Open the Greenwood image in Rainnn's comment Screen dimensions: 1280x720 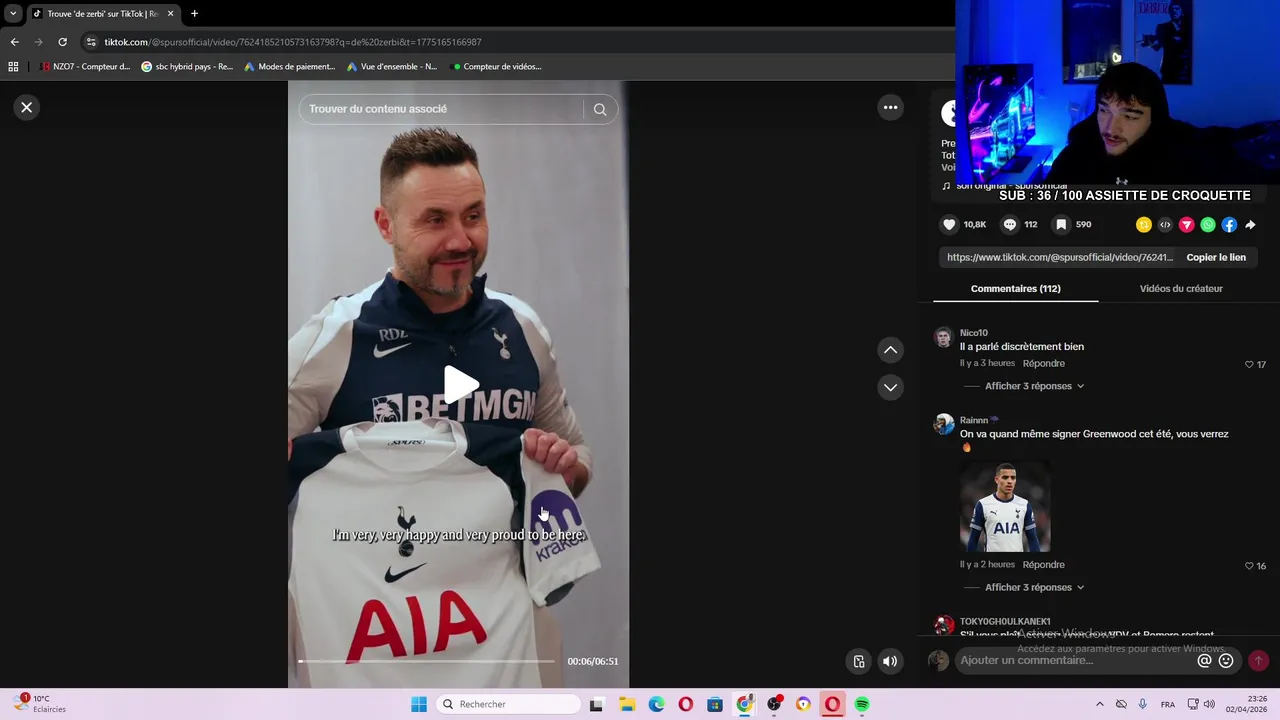(x=1005, y=507)
